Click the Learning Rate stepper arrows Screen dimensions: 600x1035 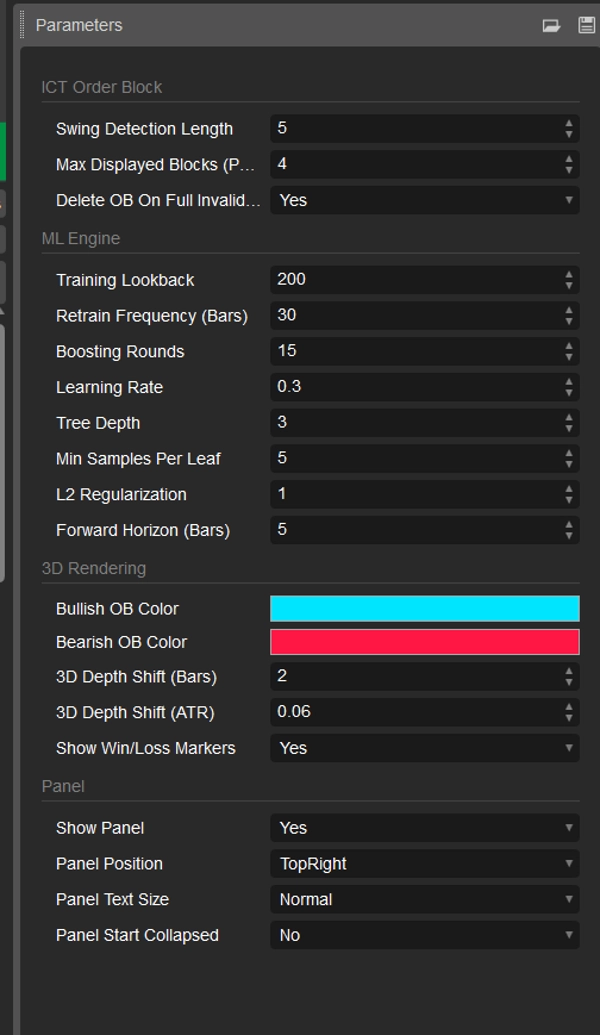pyautogui.click(x=569, y=387)
